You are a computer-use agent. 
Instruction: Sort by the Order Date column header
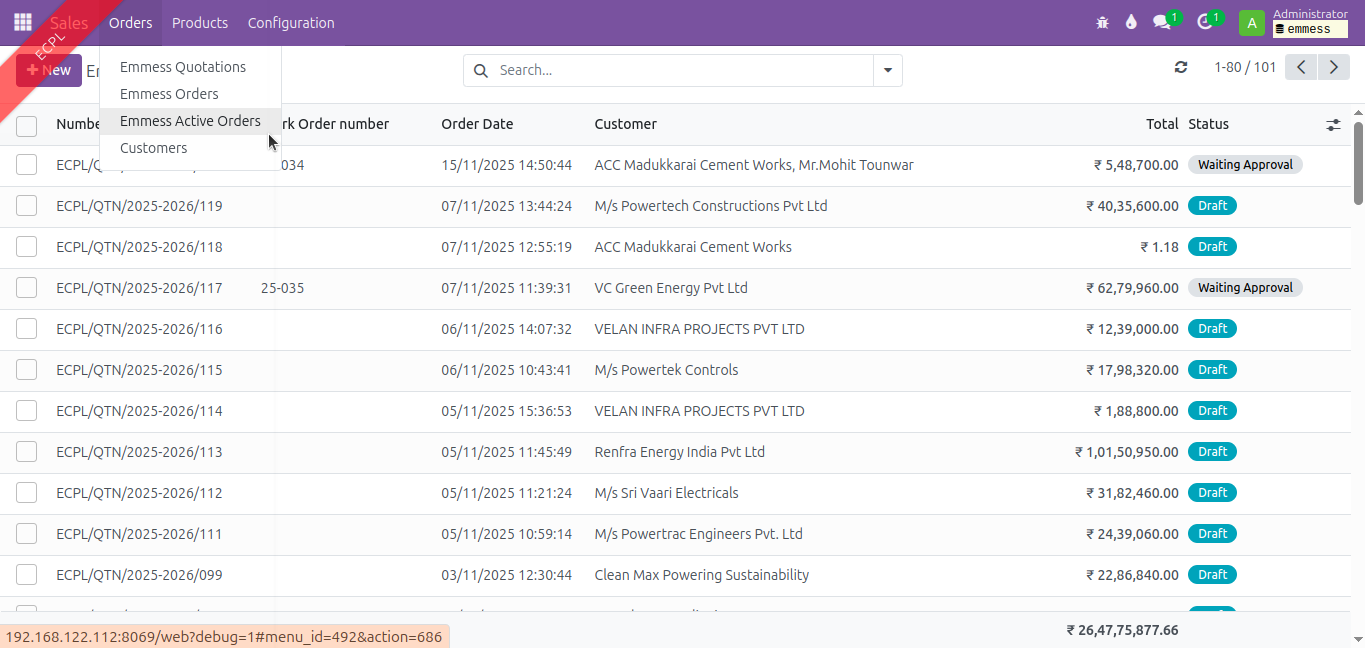coord(477,124)
